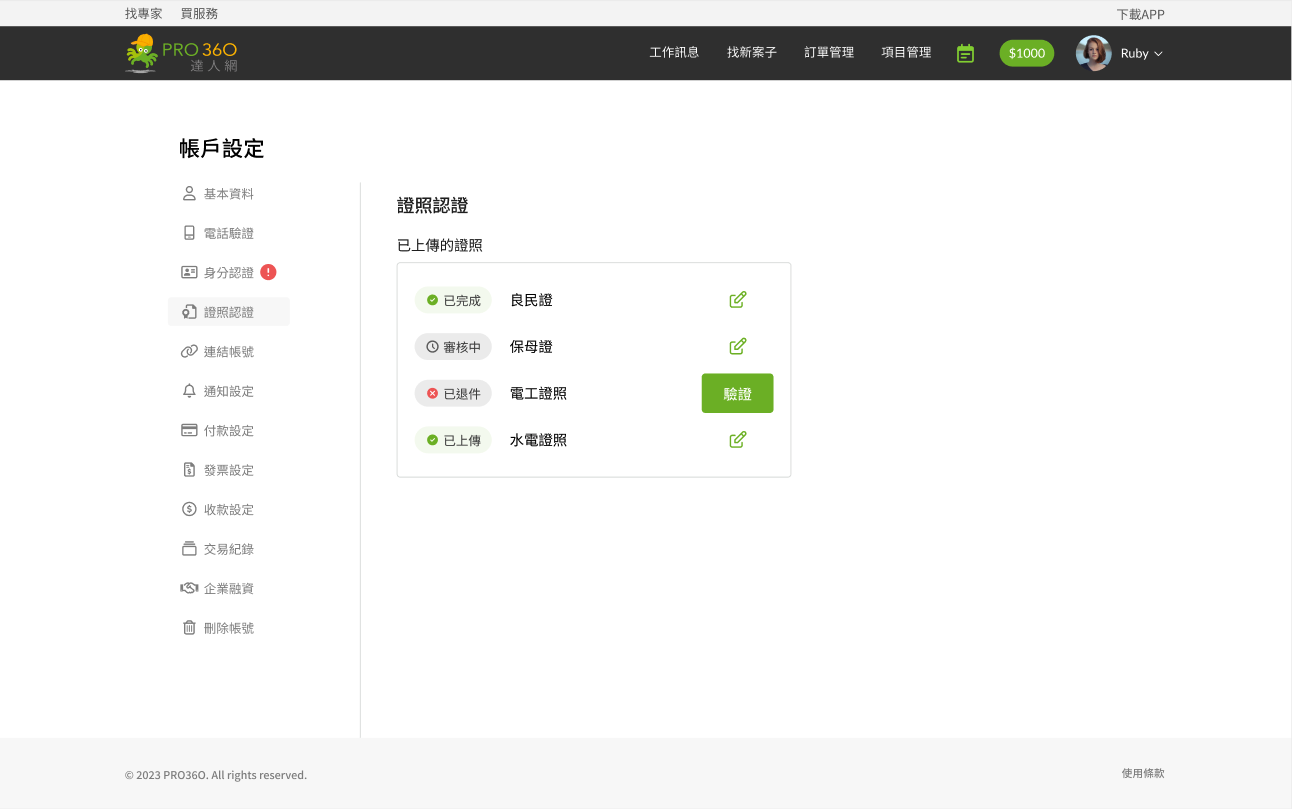
Task: Click the 使用條款 footer link
Action: click(x=1143, y=774)
